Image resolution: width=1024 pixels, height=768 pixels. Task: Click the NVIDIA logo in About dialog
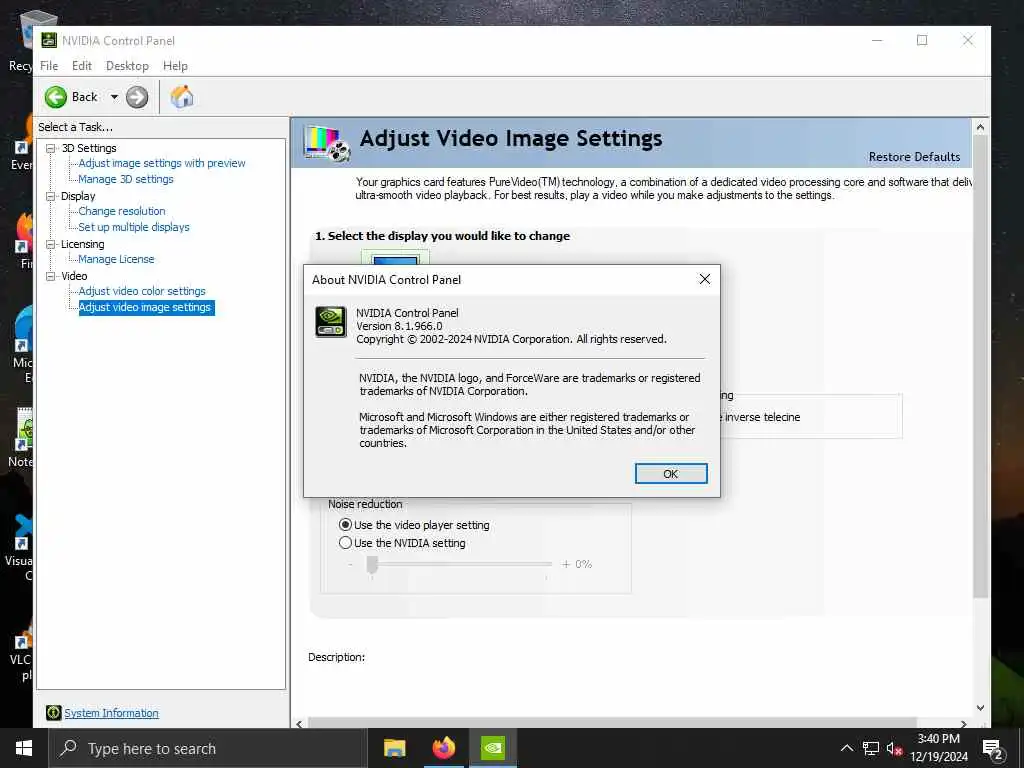(331, 322)
